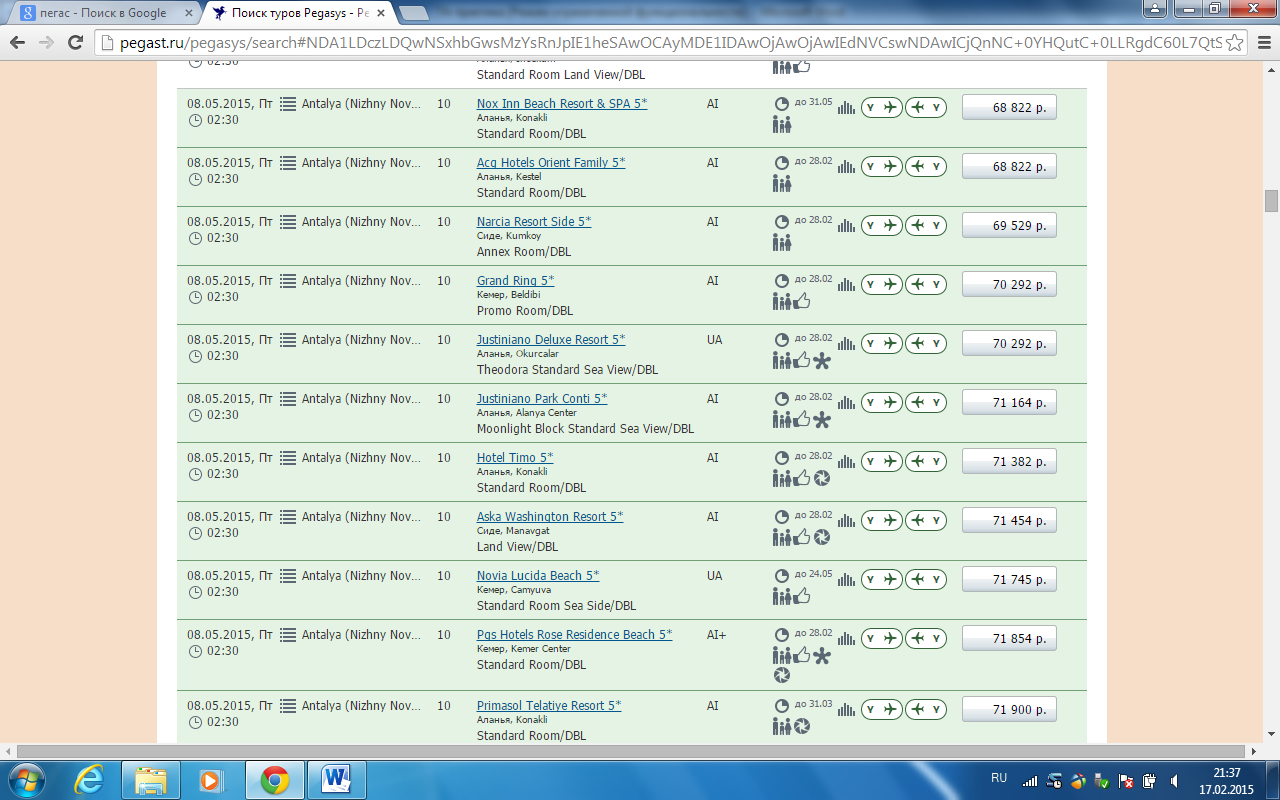Viewport: 1280px width, 800px height.
Task: Click family icon in Justiniano Park Conti row
Action: (782, 420)
